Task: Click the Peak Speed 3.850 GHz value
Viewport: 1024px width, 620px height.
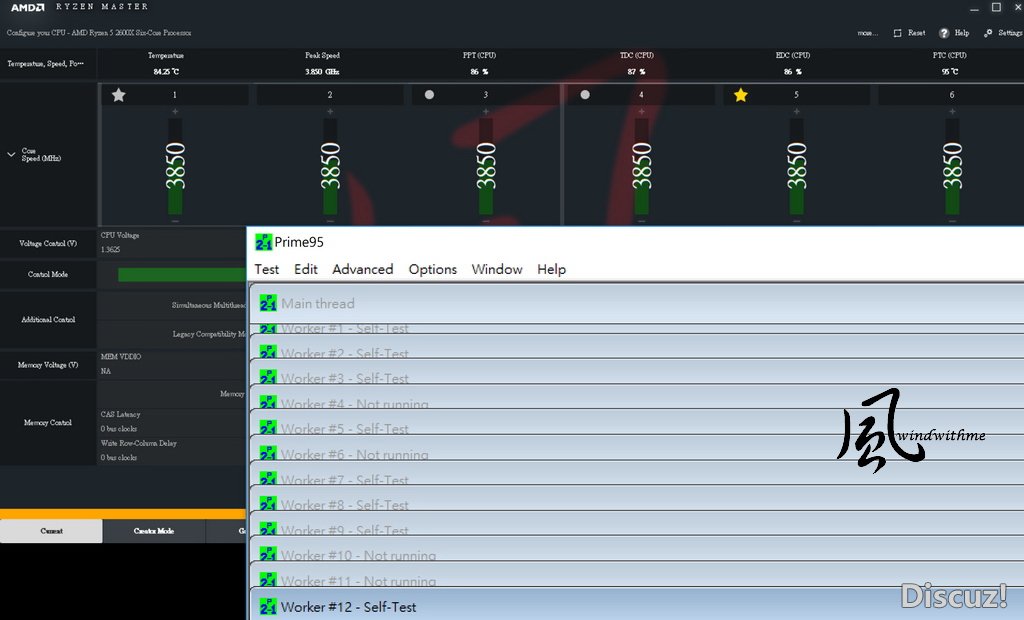Action: pyautogui.click(x=322, y=72)
